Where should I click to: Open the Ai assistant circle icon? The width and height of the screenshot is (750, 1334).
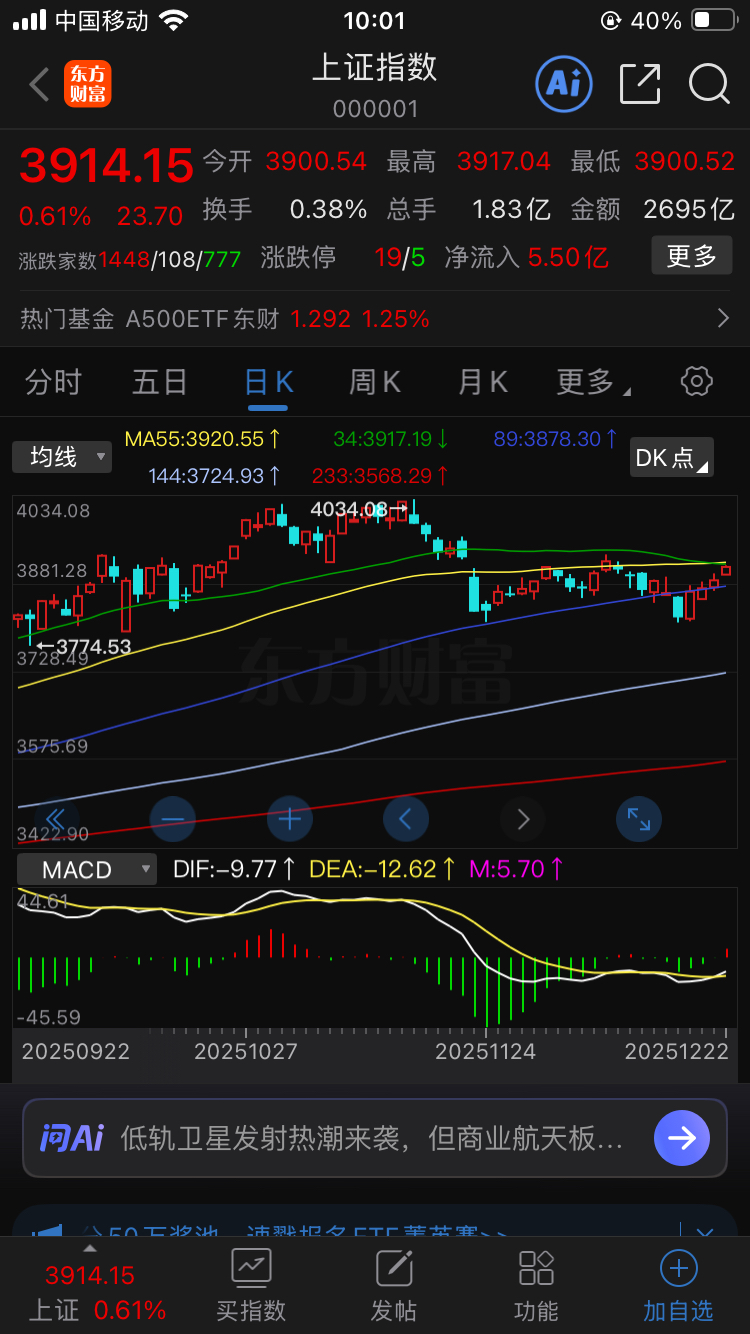pyautogui.click(x=564, y=83)
